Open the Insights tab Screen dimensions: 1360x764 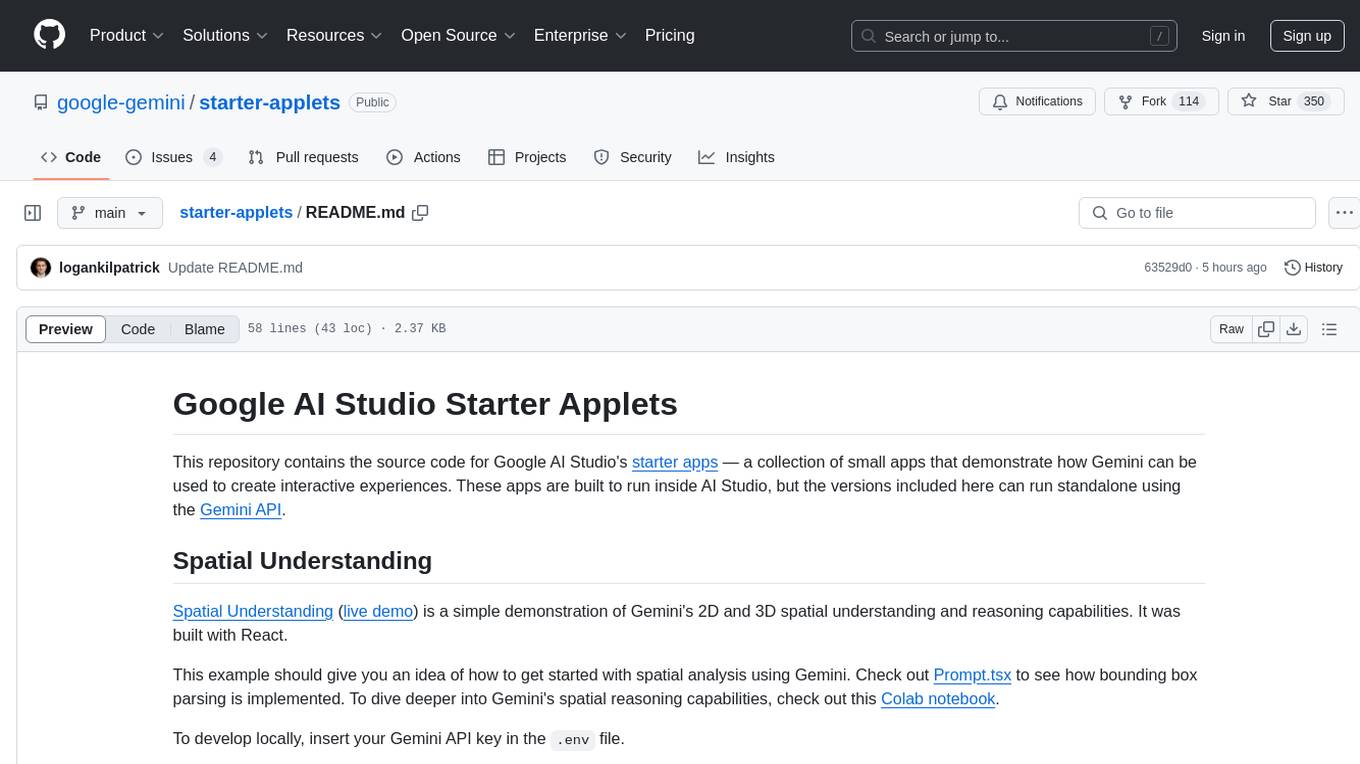point(736,157)
